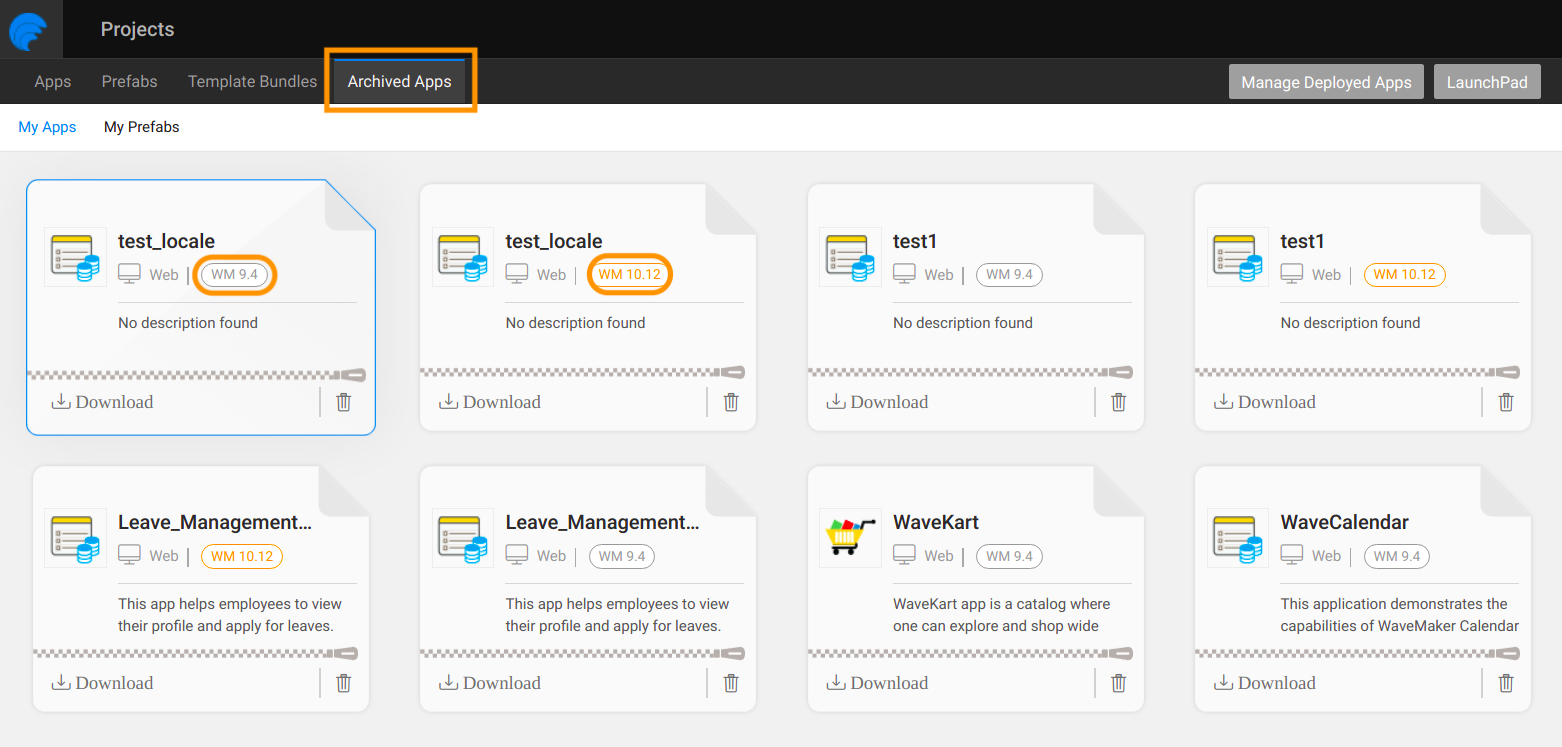Click the test_locale application thumbnail icon

(x=75, y=257)
